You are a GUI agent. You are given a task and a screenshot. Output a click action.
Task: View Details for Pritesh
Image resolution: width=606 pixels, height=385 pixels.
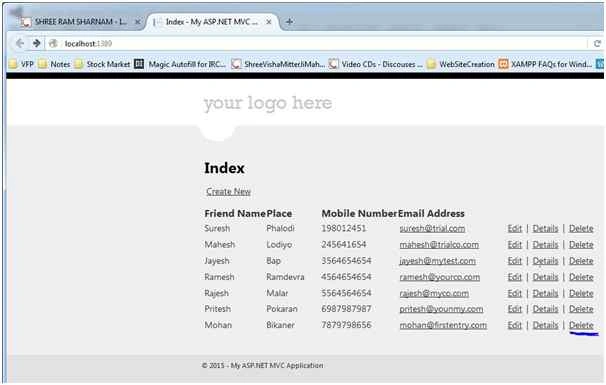tap(545, 309)
